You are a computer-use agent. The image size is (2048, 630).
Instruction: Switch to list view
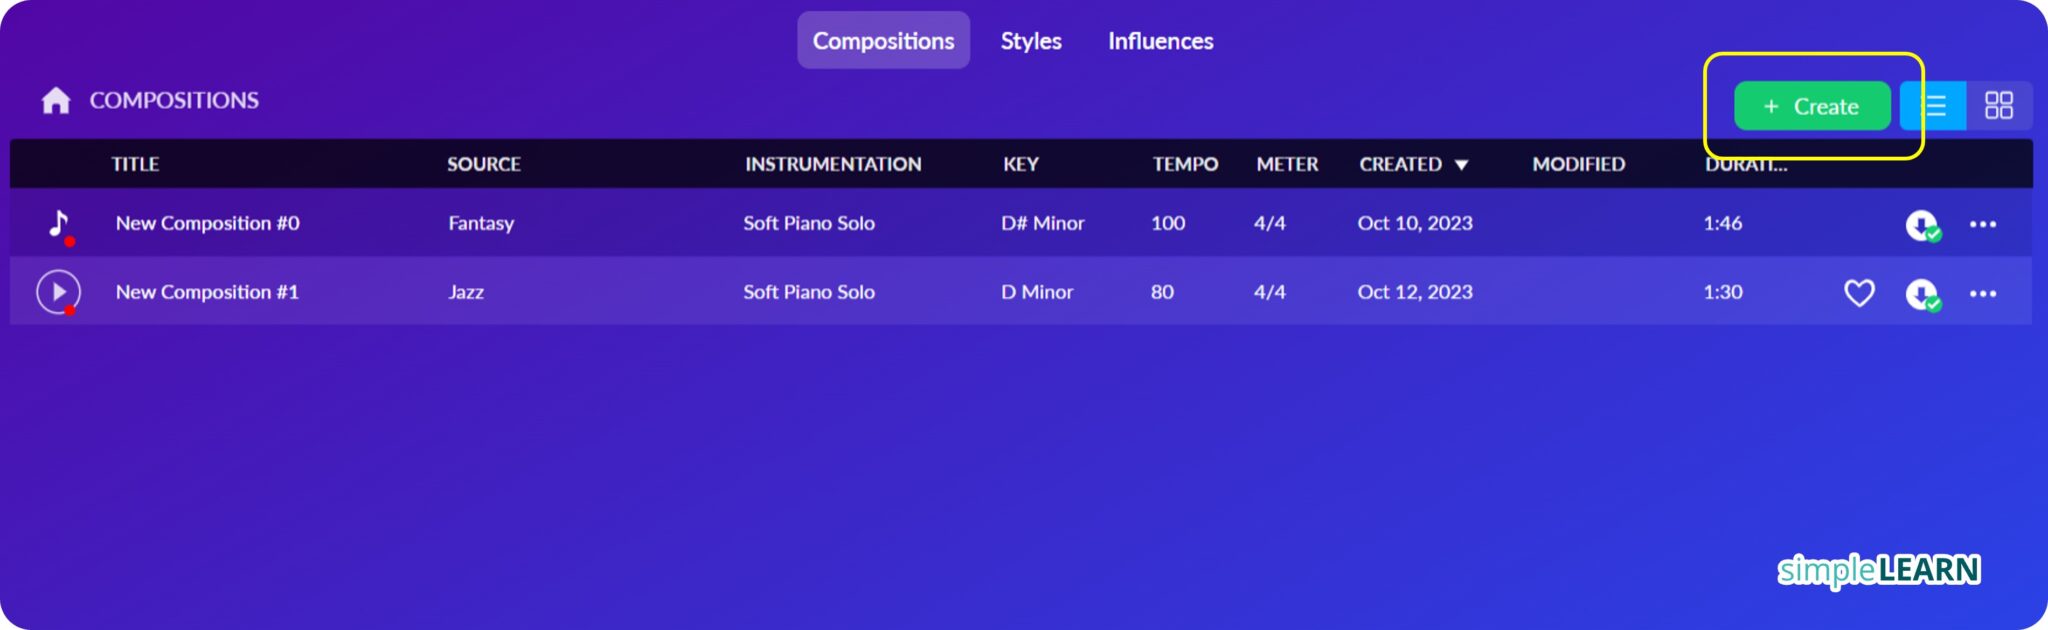click(1934, 106)
